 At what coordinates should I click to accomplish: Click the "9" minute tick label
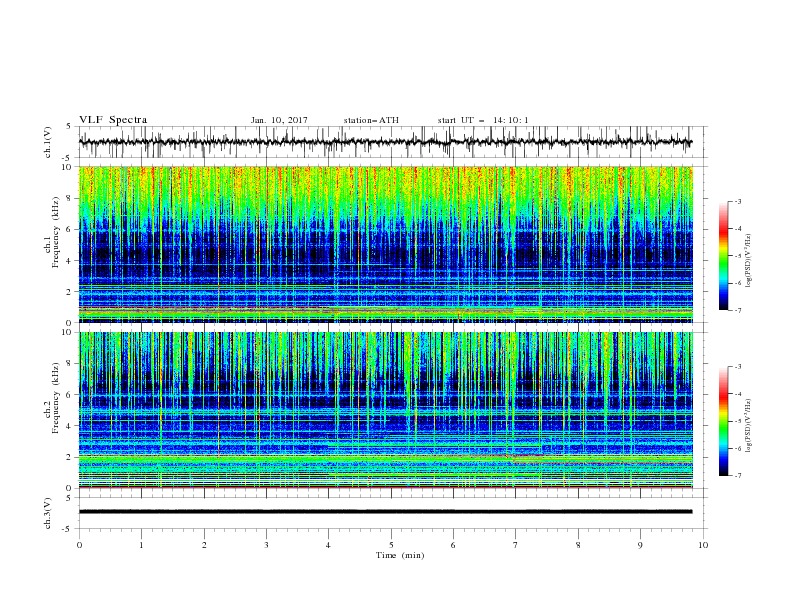640,545
